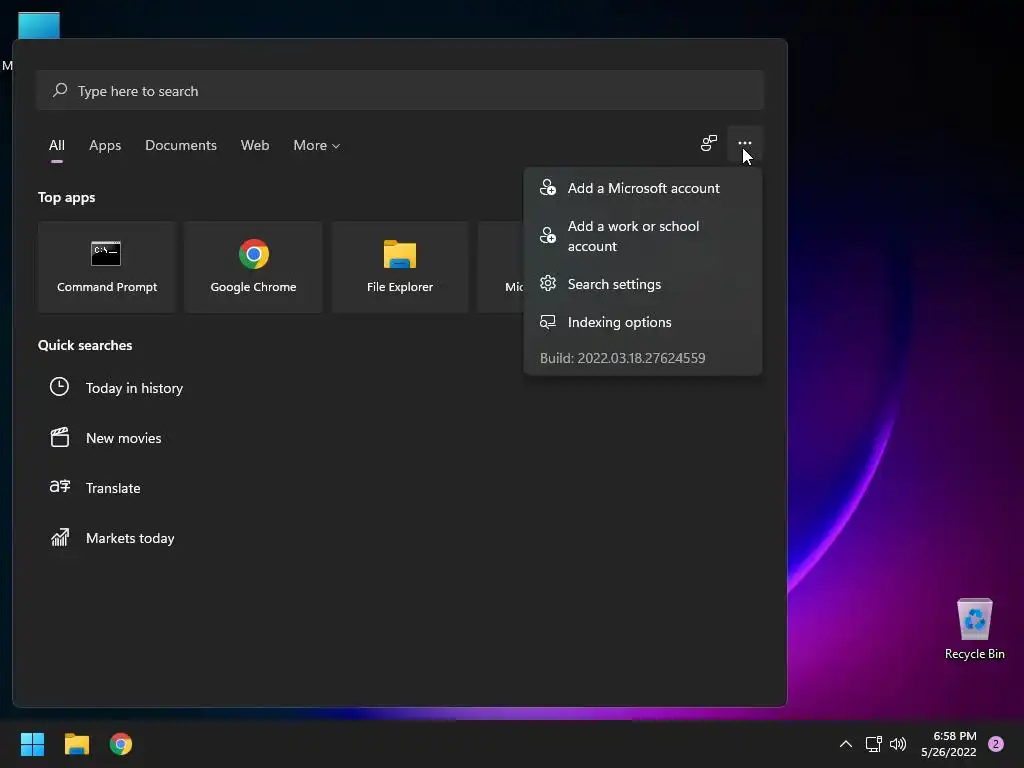This screenshot has height=768, width=1024.
Task: Click the volume speaker tray icon
Action: [898, 744]
